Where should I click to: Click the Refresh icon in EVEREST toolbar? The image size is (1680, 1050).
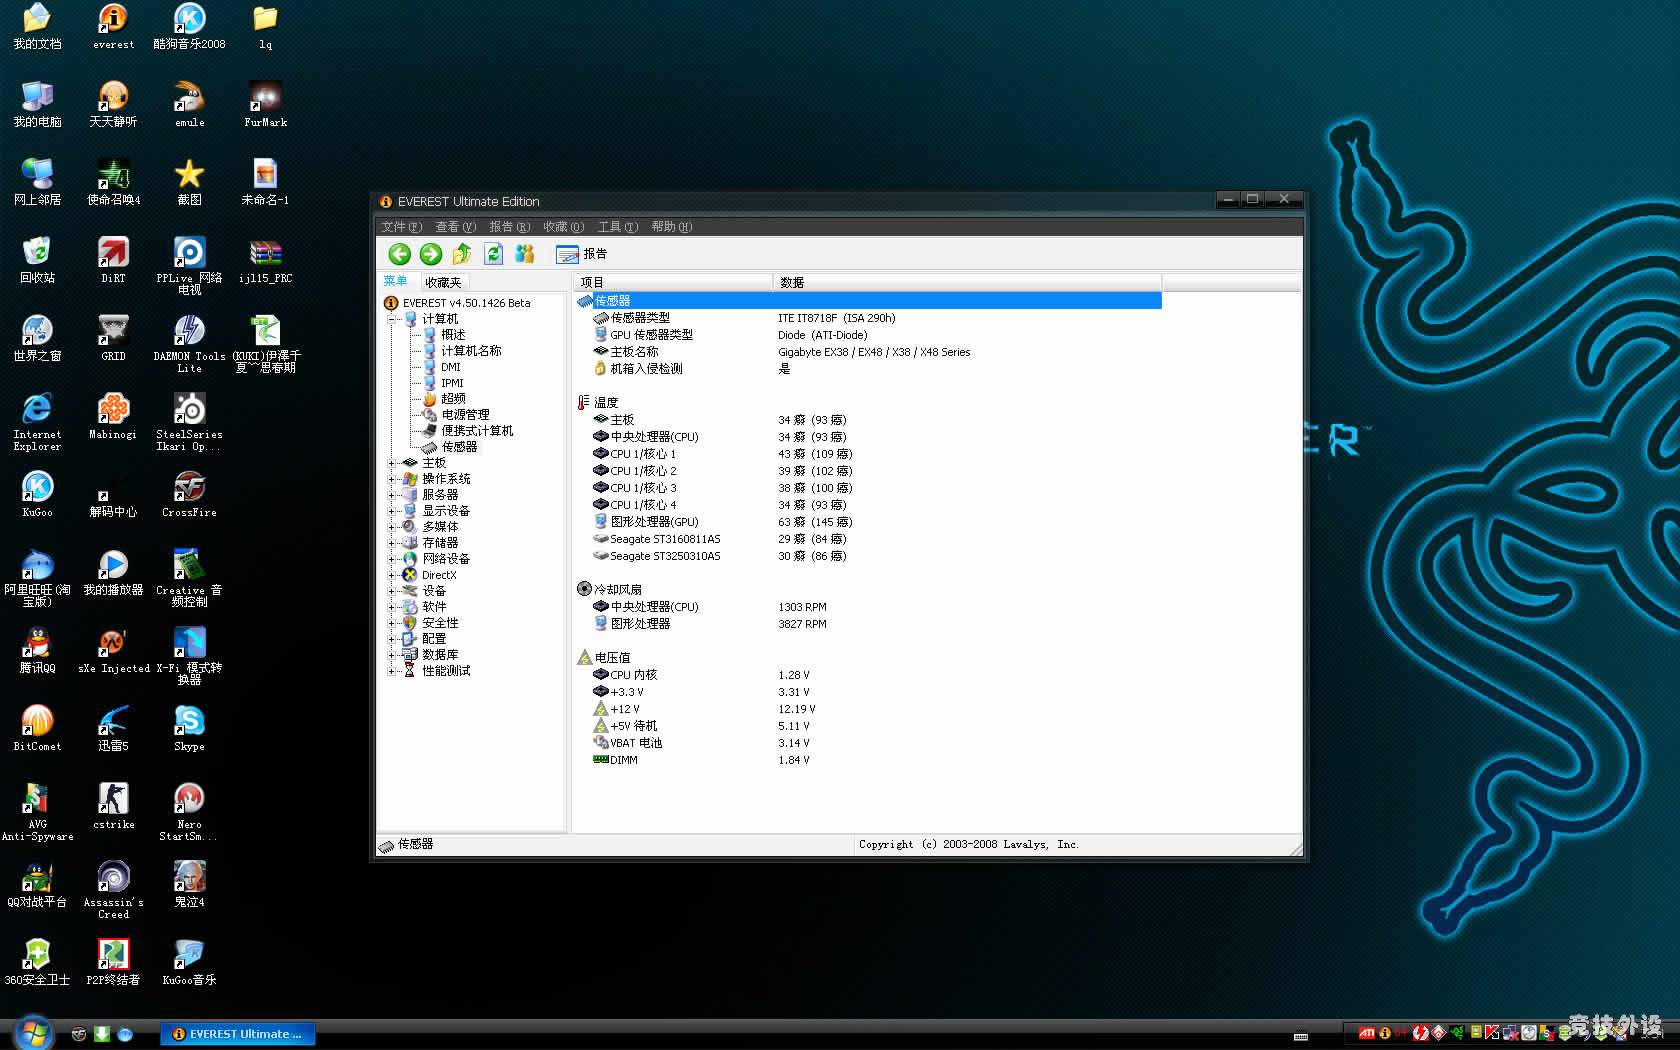point(493,254)
